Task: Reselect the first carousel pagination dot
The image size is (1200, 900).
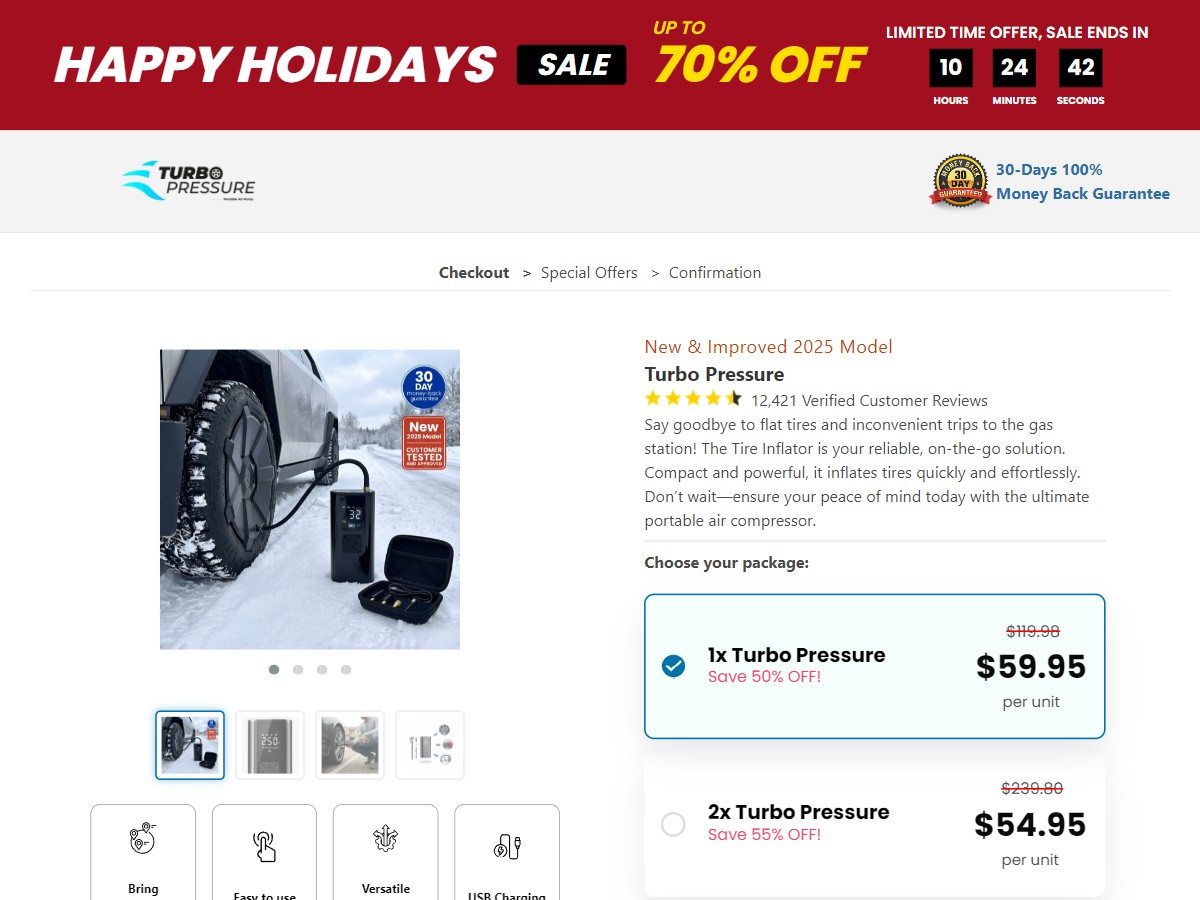Action: (x=273, y=669)
